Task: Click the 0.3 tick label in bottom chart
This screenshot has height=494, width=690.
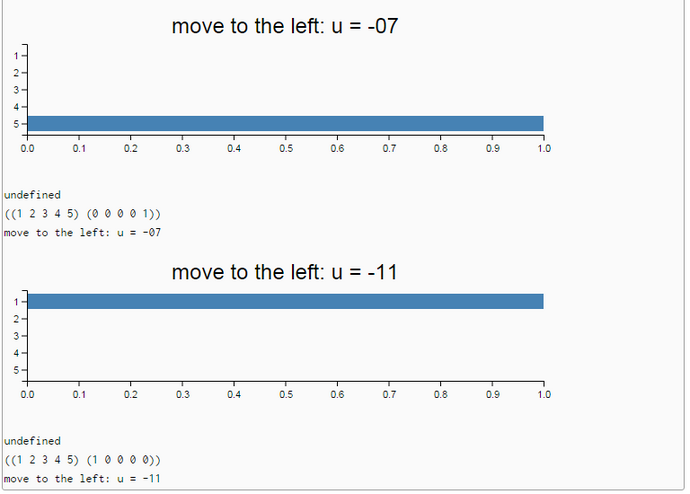Action: point(183,394)
